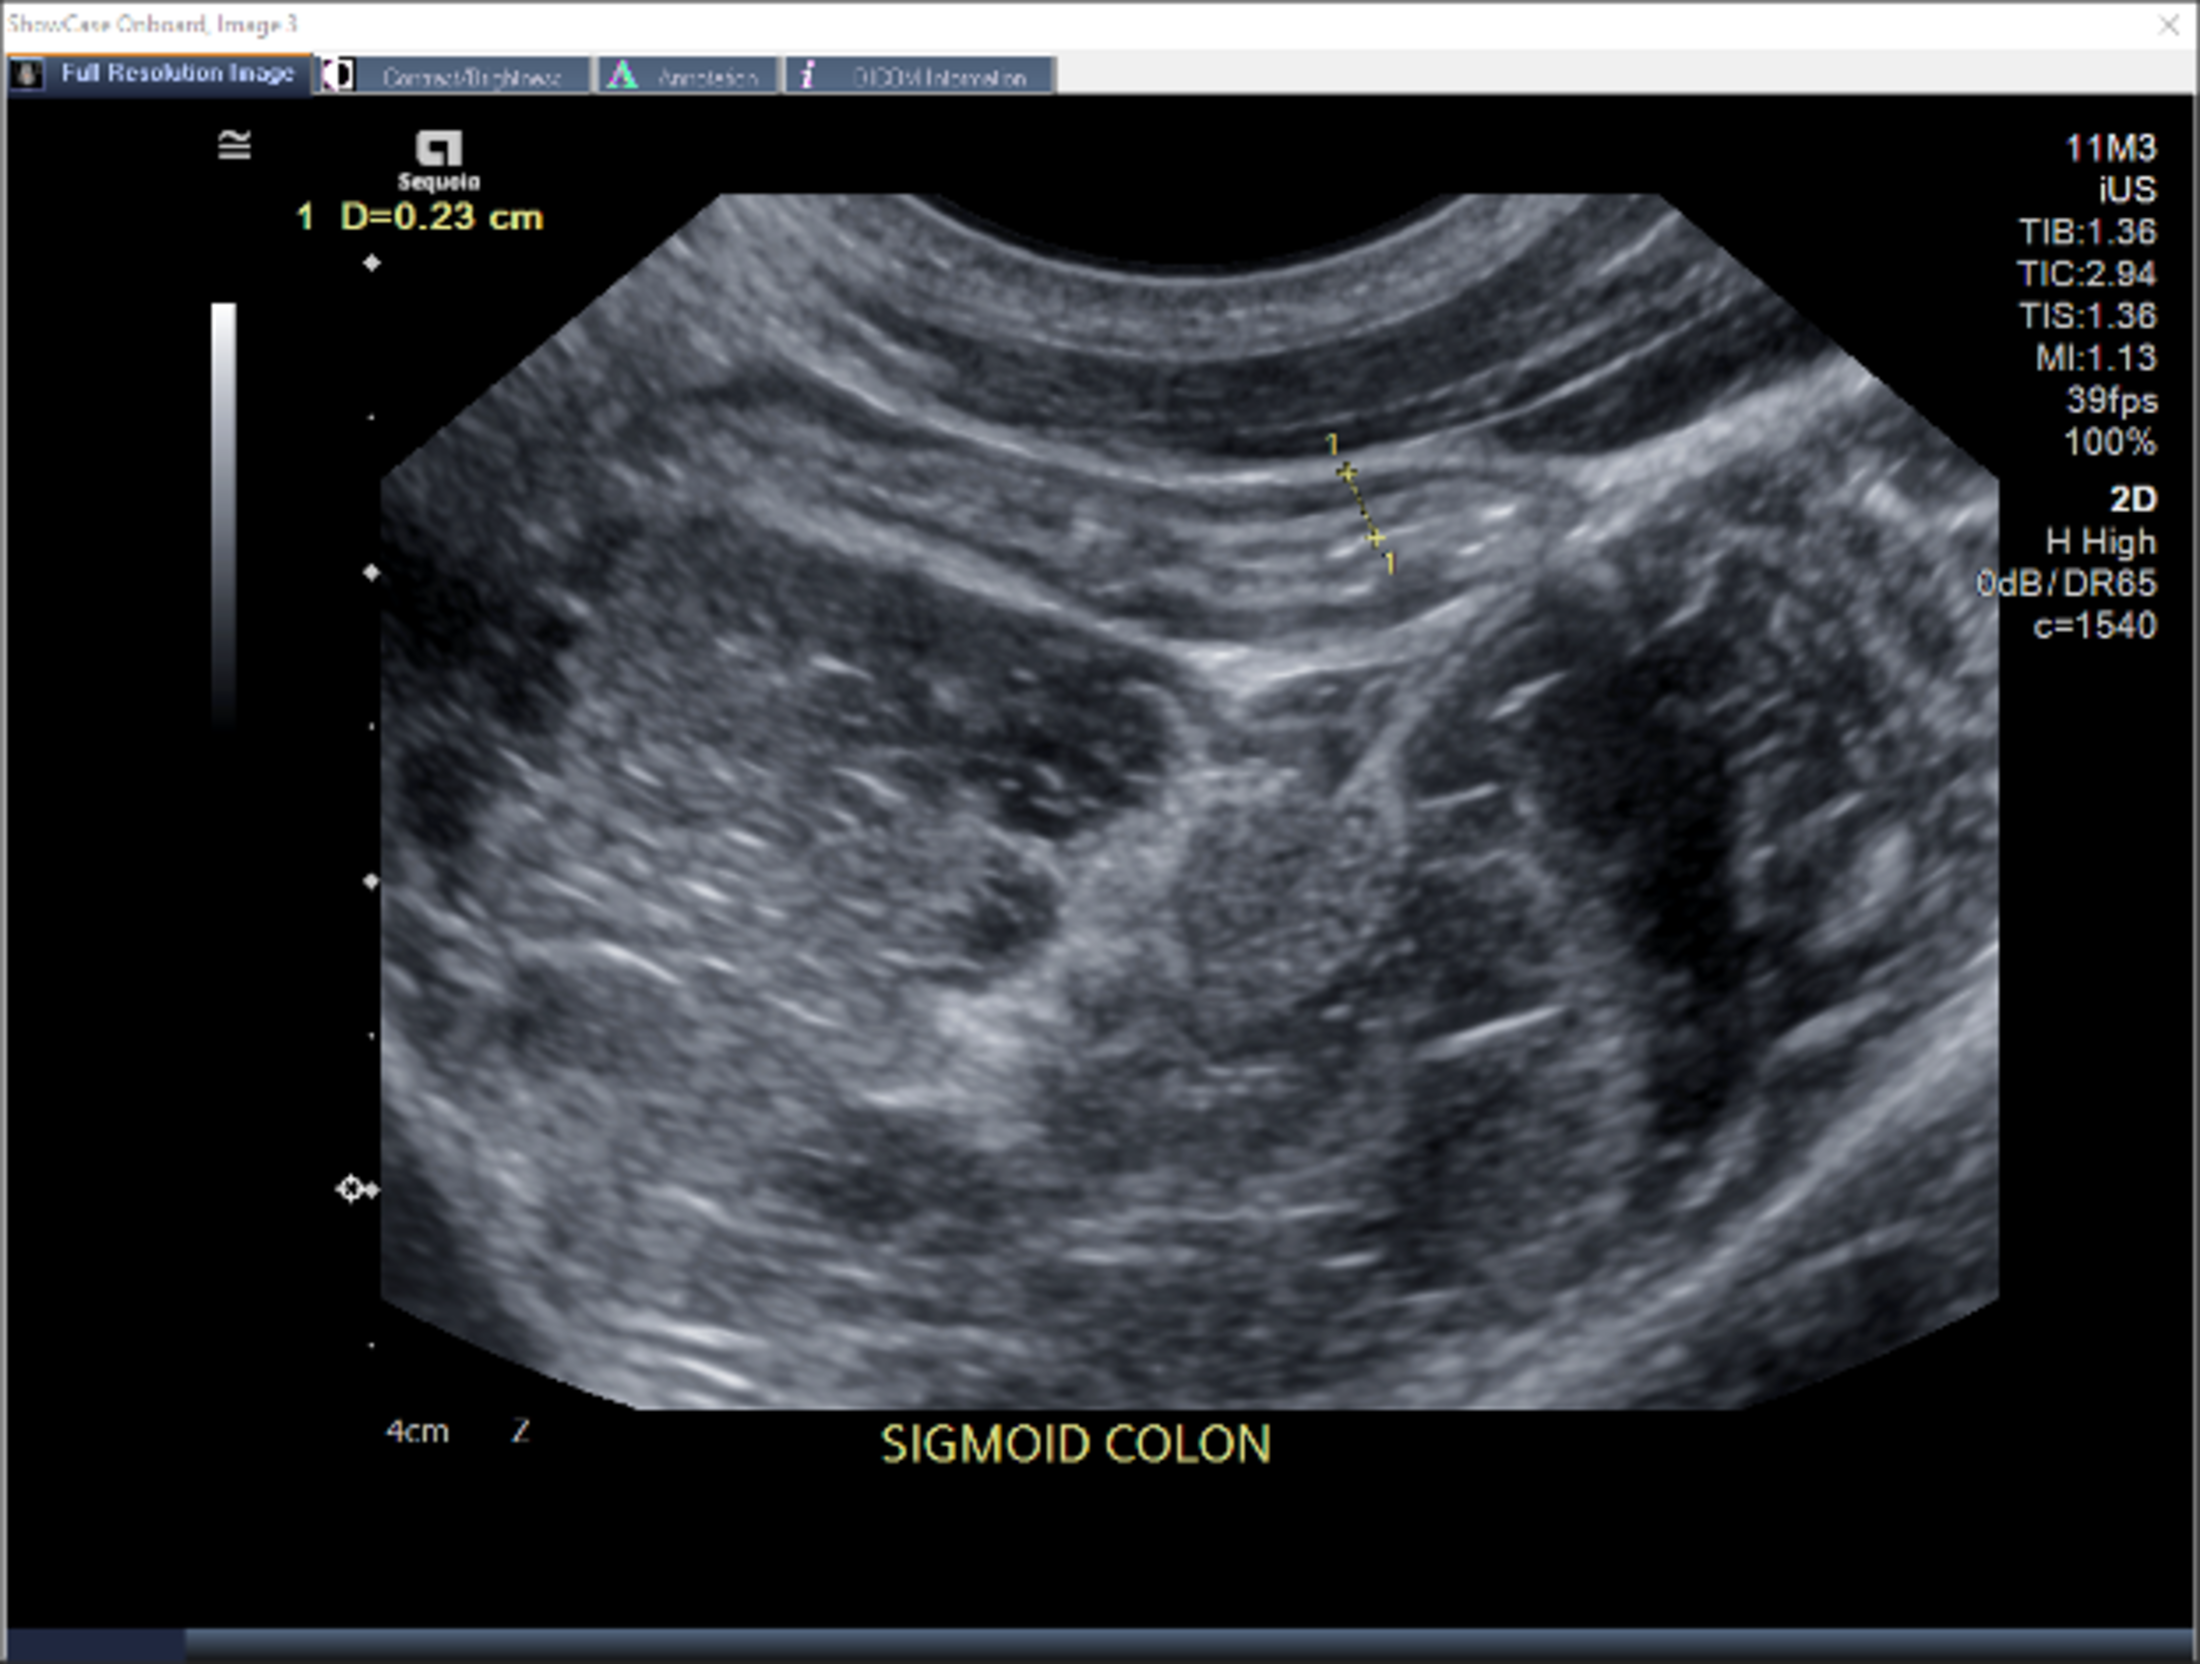
Task: Click the lower caliper cross marker
Action: 1376,539
